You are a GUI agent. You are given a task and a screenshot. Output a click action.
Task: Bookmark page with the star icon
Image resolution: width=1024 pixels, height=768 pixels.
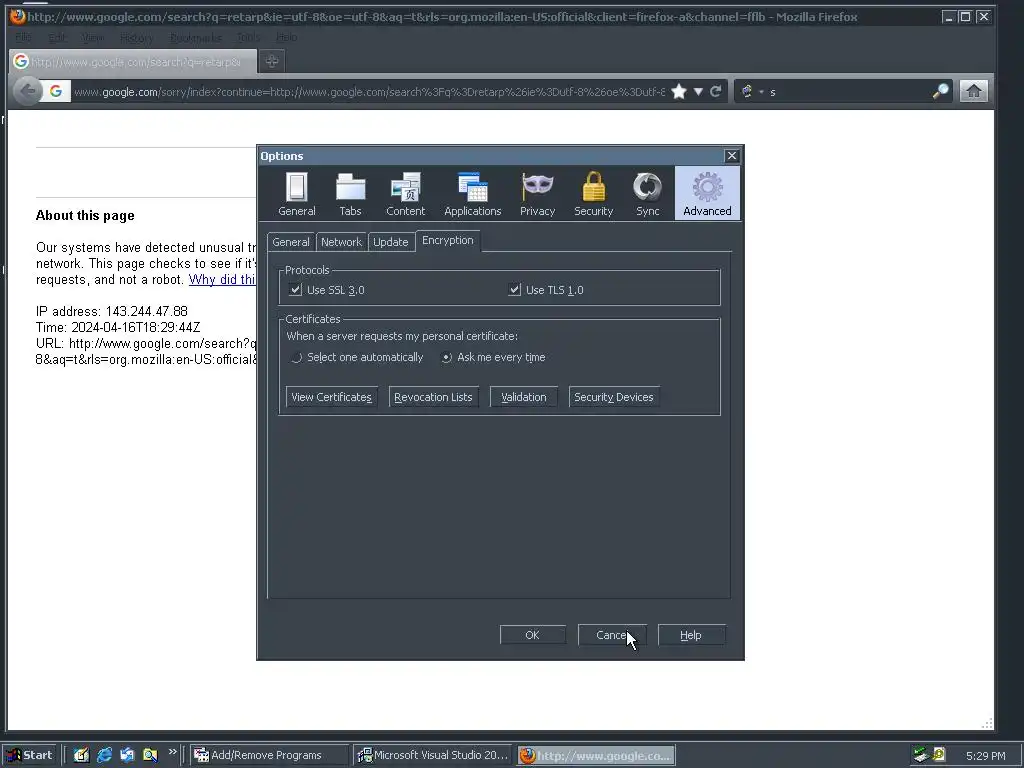point(679,91)
